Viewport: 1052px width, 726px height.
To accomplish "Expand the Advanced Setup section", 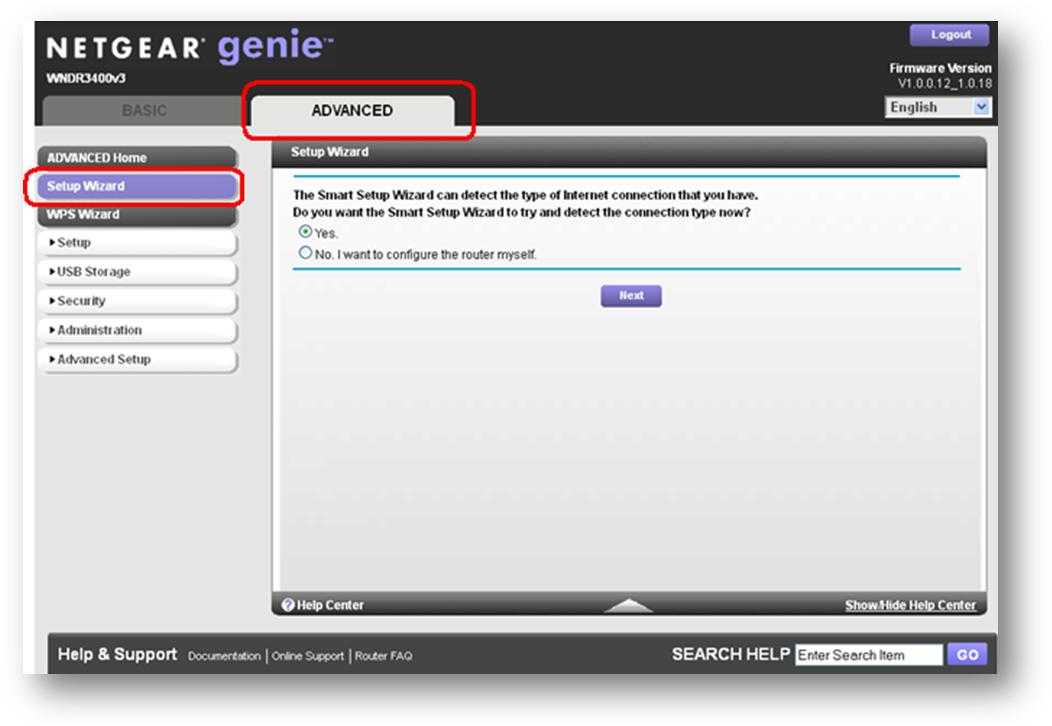I will click(x=137, y=359).
